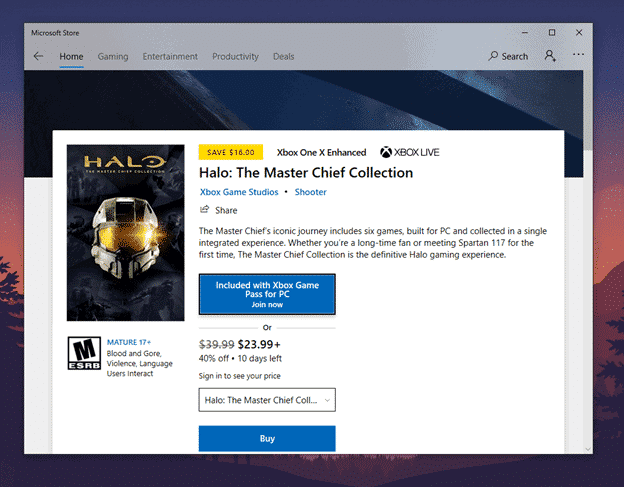The height and width of the screenshot is (487, 624).
Task: Click the SAVE $16.00 badge
Action: tap(231, 152)
